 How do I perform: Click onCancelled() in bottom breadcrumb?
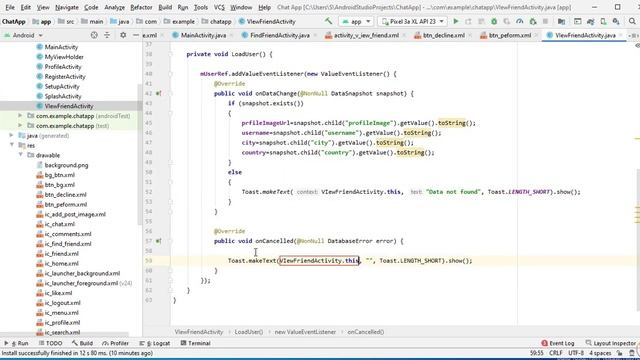pyautogui.click(x=365, y=332)
